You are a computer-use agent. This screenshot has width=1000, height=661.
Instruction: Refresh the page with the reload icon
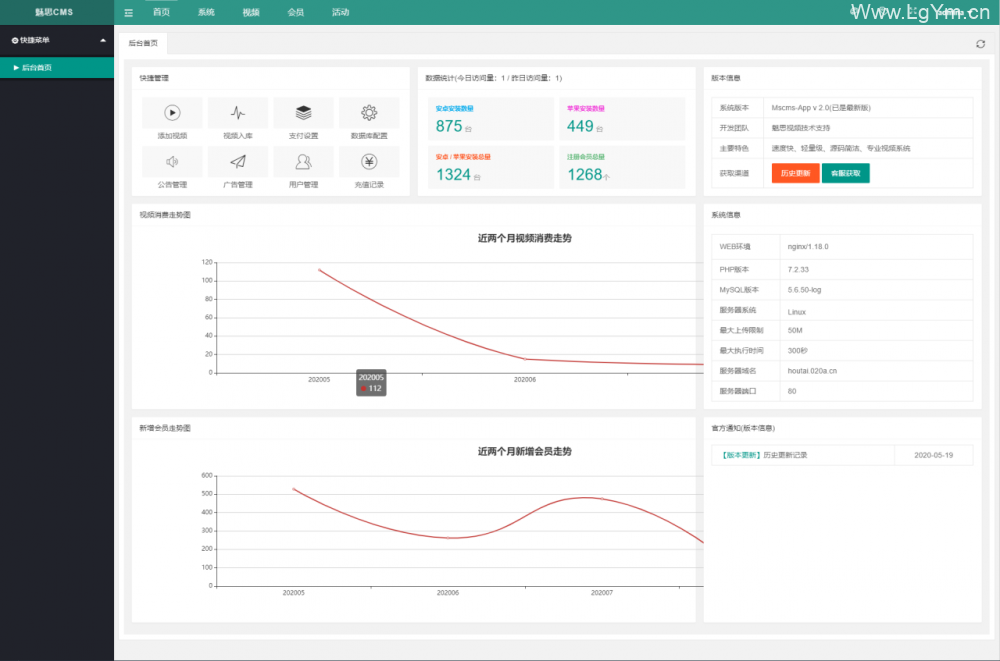point(980,44)
